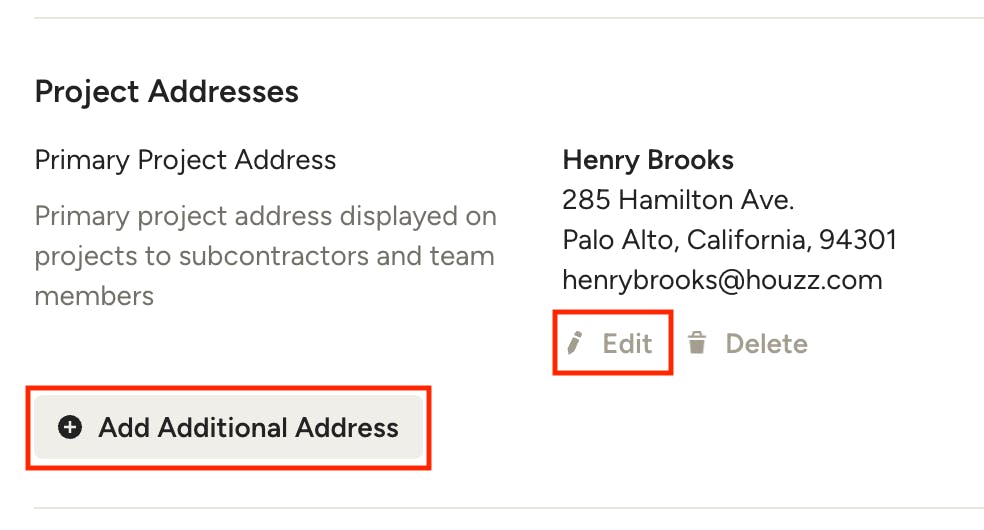The height and width of the screenshot is (530, 984).
Task: Click the primary address description paragraph
Action: (x=265, y=256)
